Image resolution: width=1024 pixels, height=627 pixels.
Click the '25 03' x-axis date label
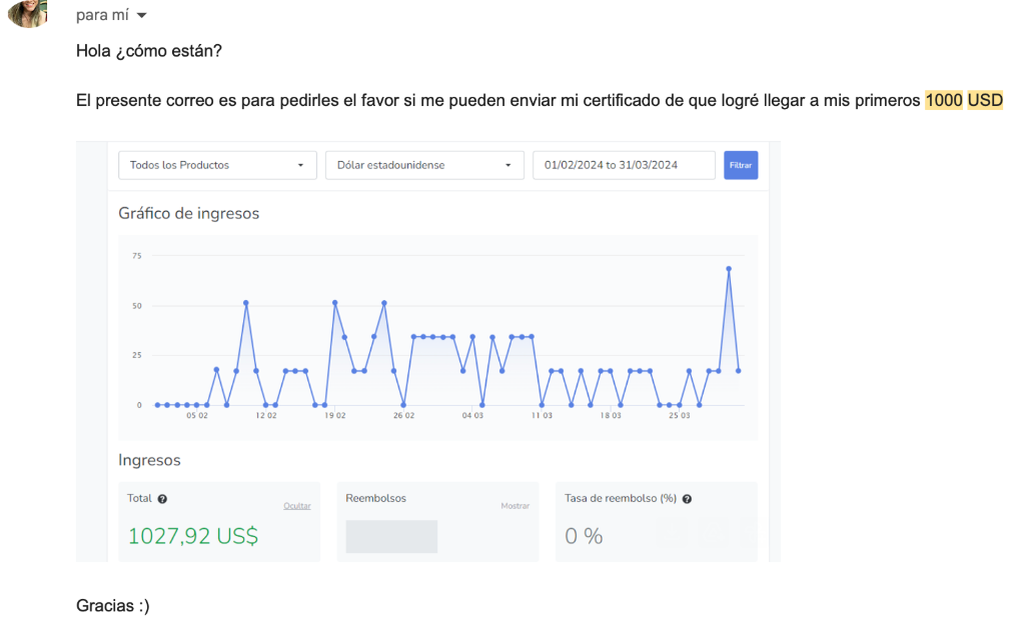(679, 416)
